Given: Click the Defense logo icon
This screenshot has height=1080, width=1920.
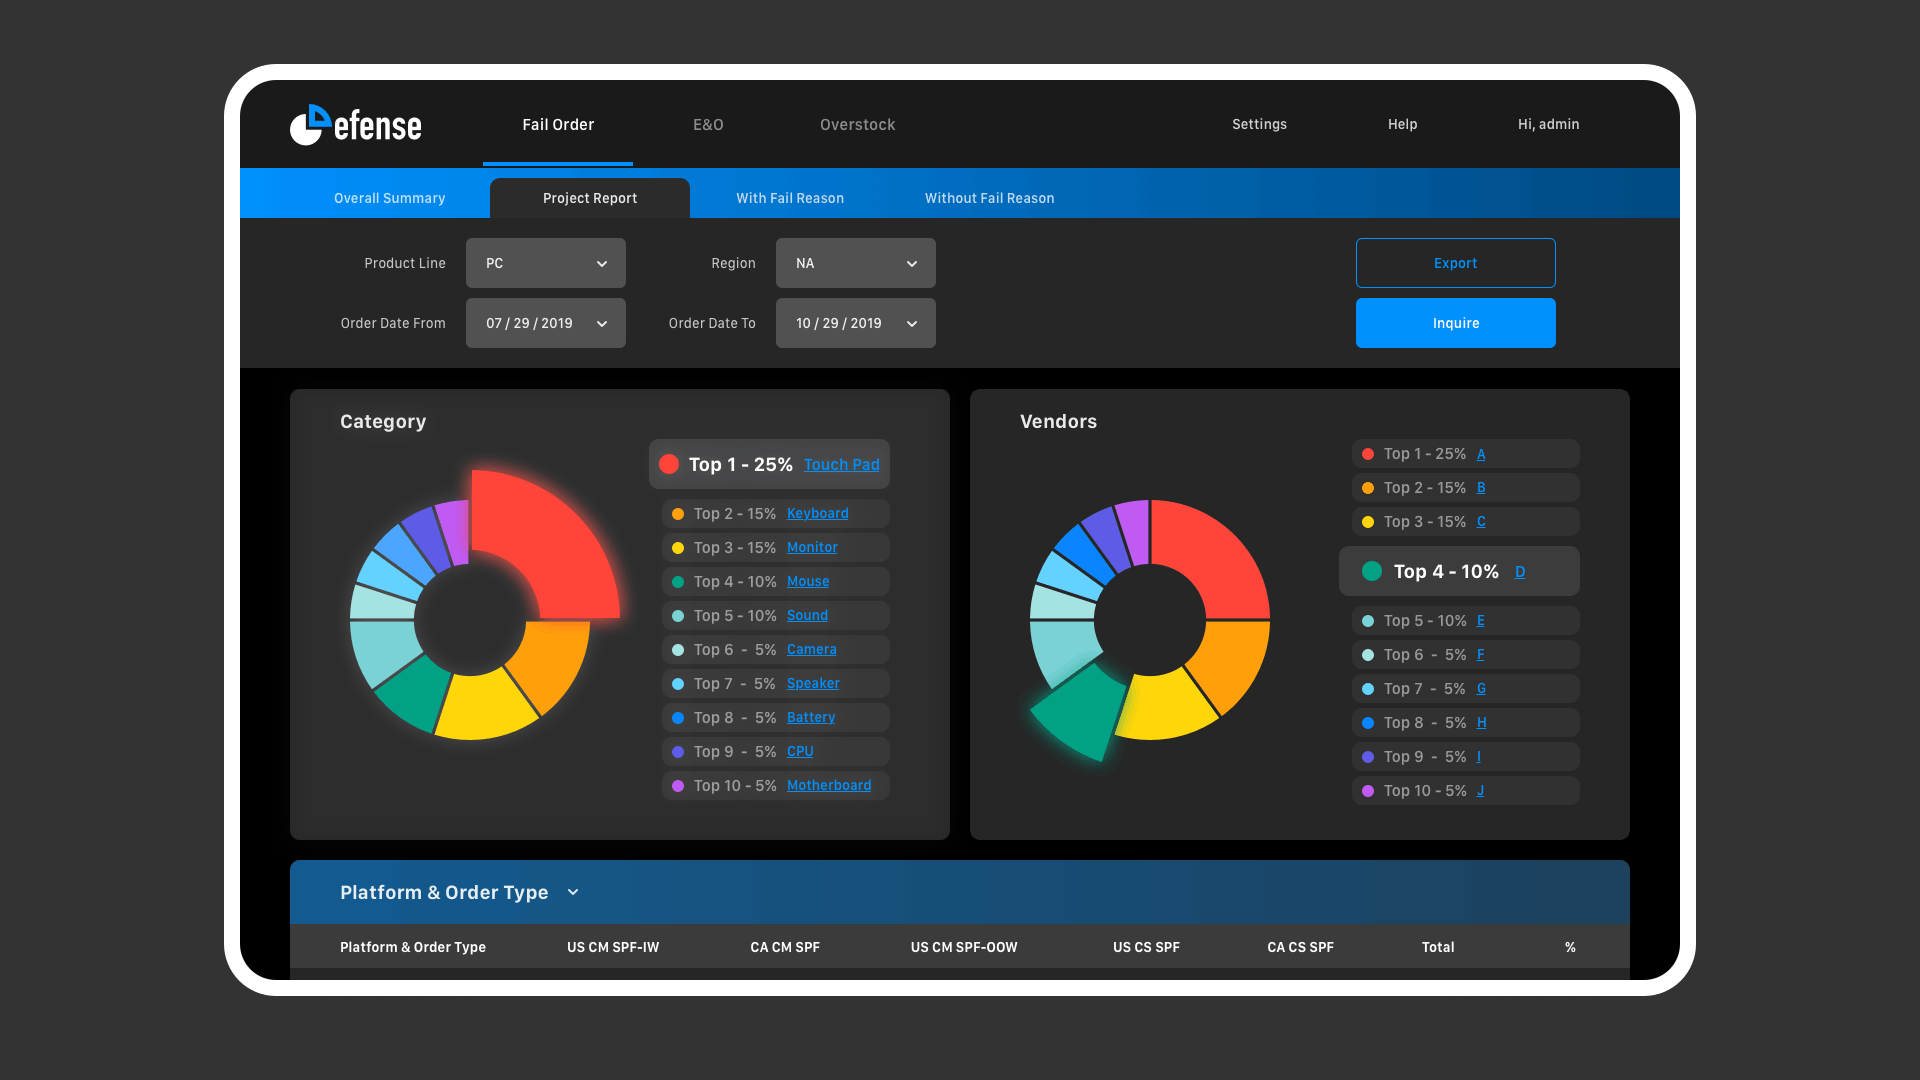Looking at the screenshot, I should pos(310,125).
